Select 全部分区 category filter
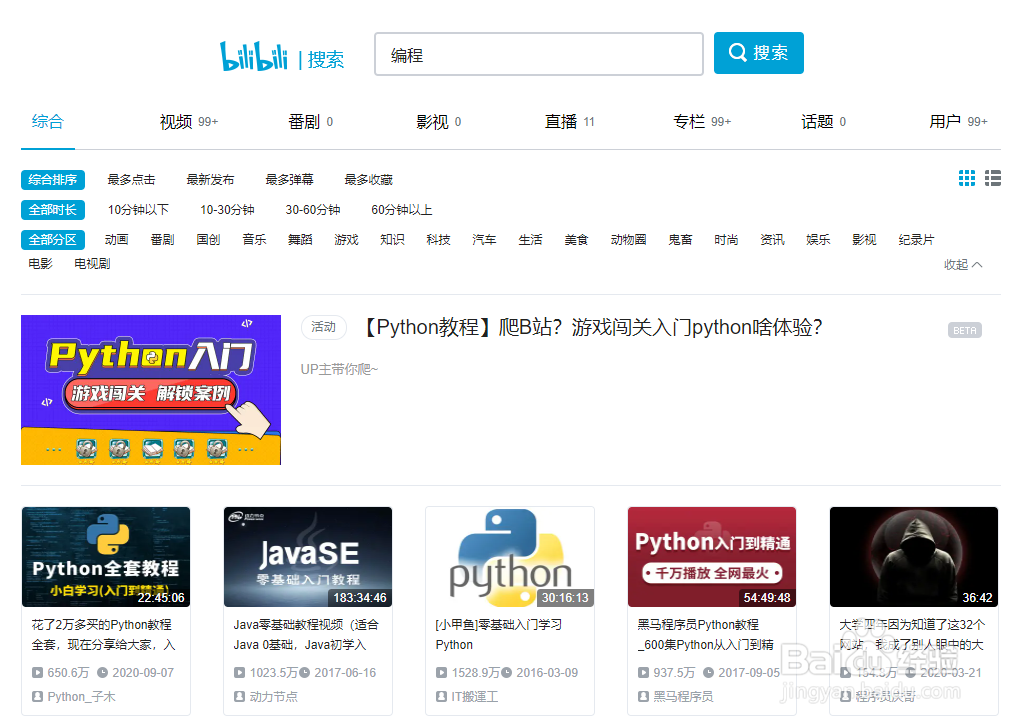Image resolution: width=1018 pixels, height=727 pixels. point(53,240)
